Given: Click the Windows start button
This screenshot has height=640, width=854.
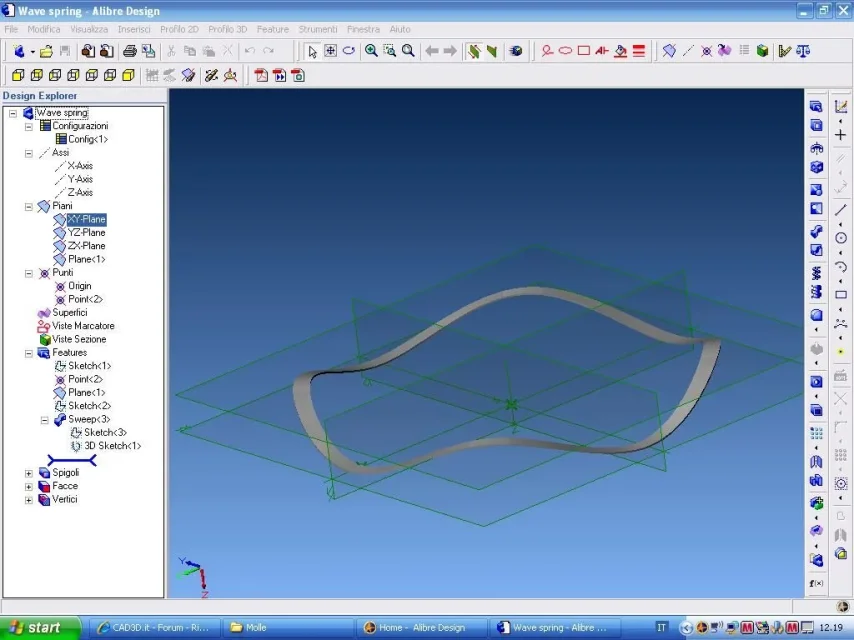Looking at the screenshot, I should pyautogui.click(x=40, y=627).
